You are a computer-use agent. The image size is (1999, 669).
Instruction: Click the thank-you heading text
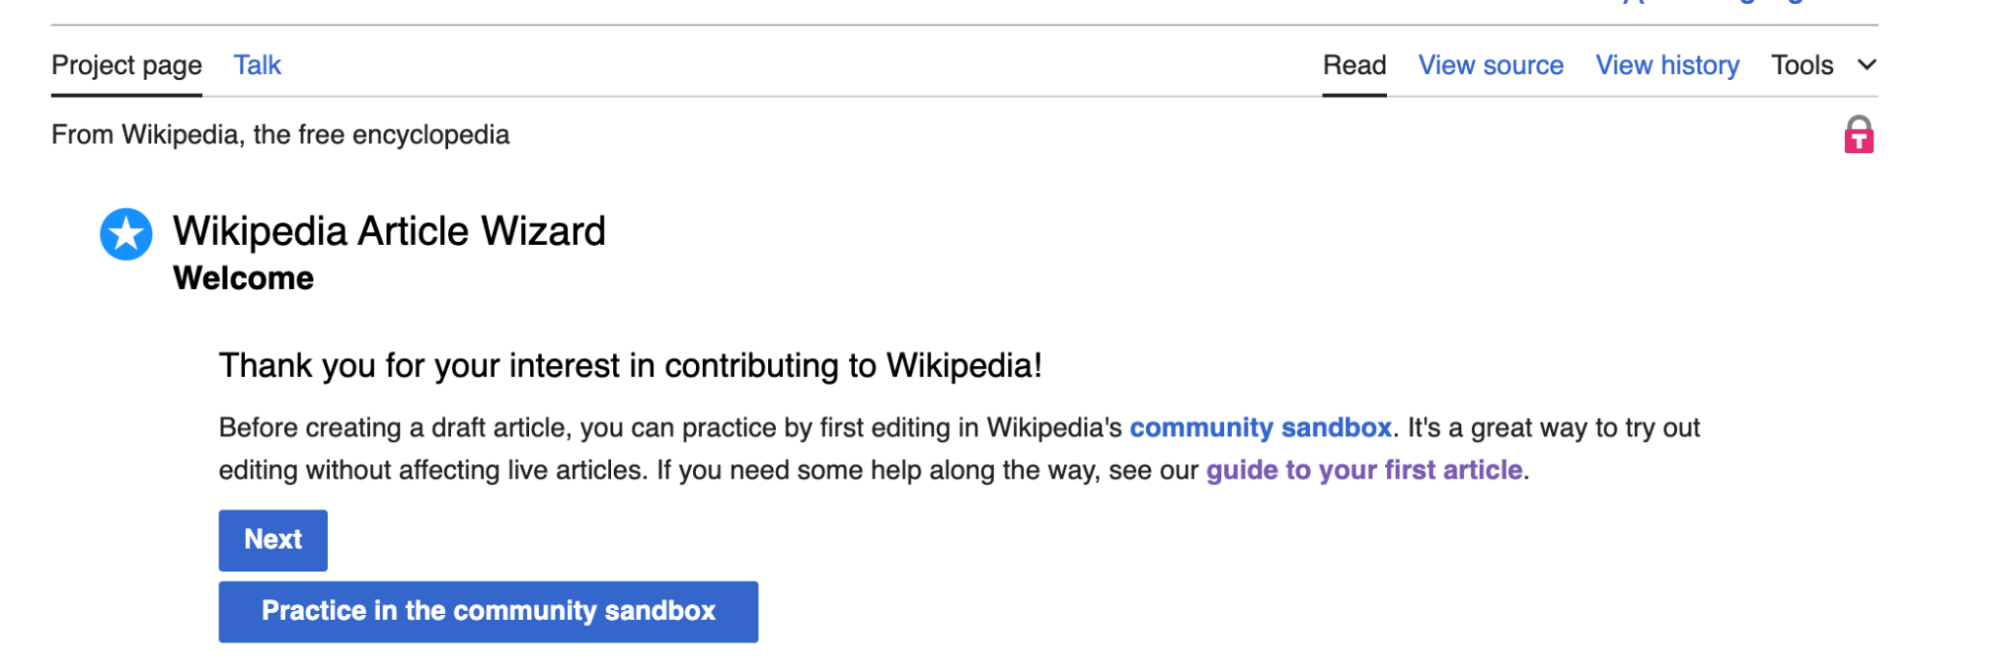coord(630,365)
